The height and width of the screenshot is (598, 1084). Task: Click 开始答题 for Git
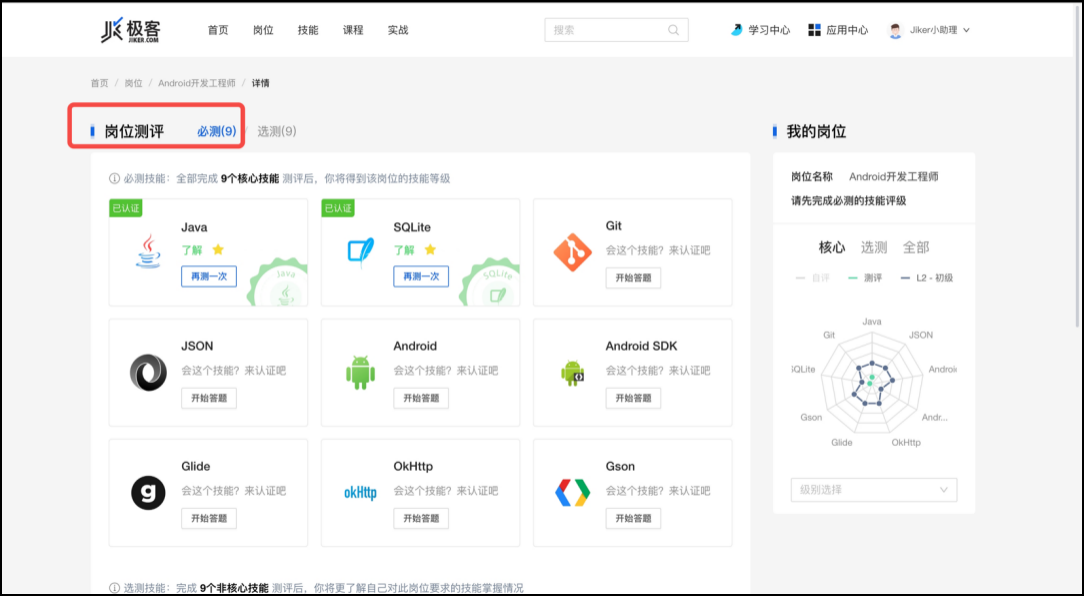pyautogui.click(x=633, y=278)
